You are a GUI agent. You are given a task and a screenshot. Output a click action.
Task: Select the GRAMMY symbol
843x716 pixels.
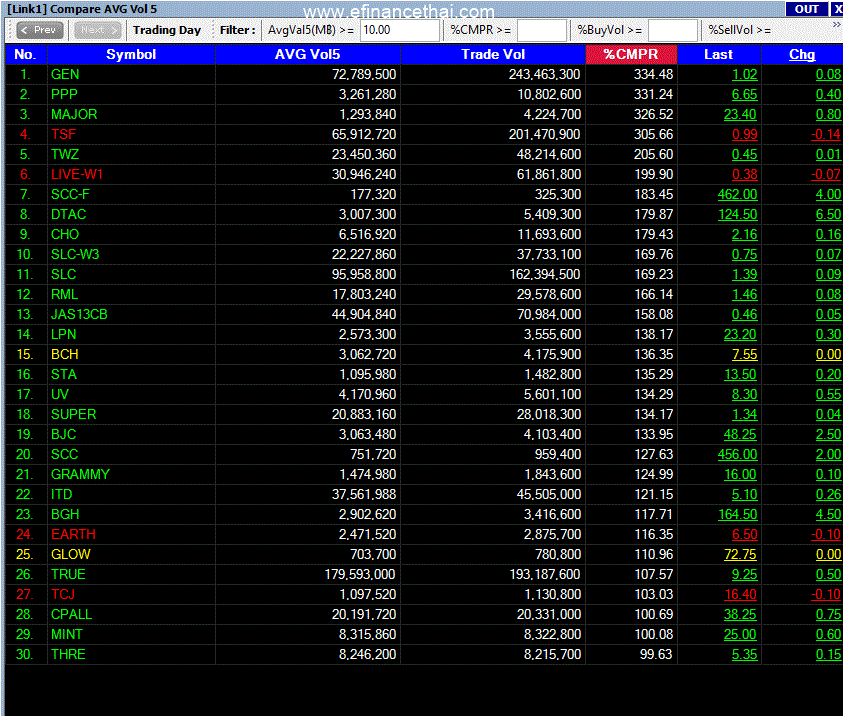(x=80, y=474)
